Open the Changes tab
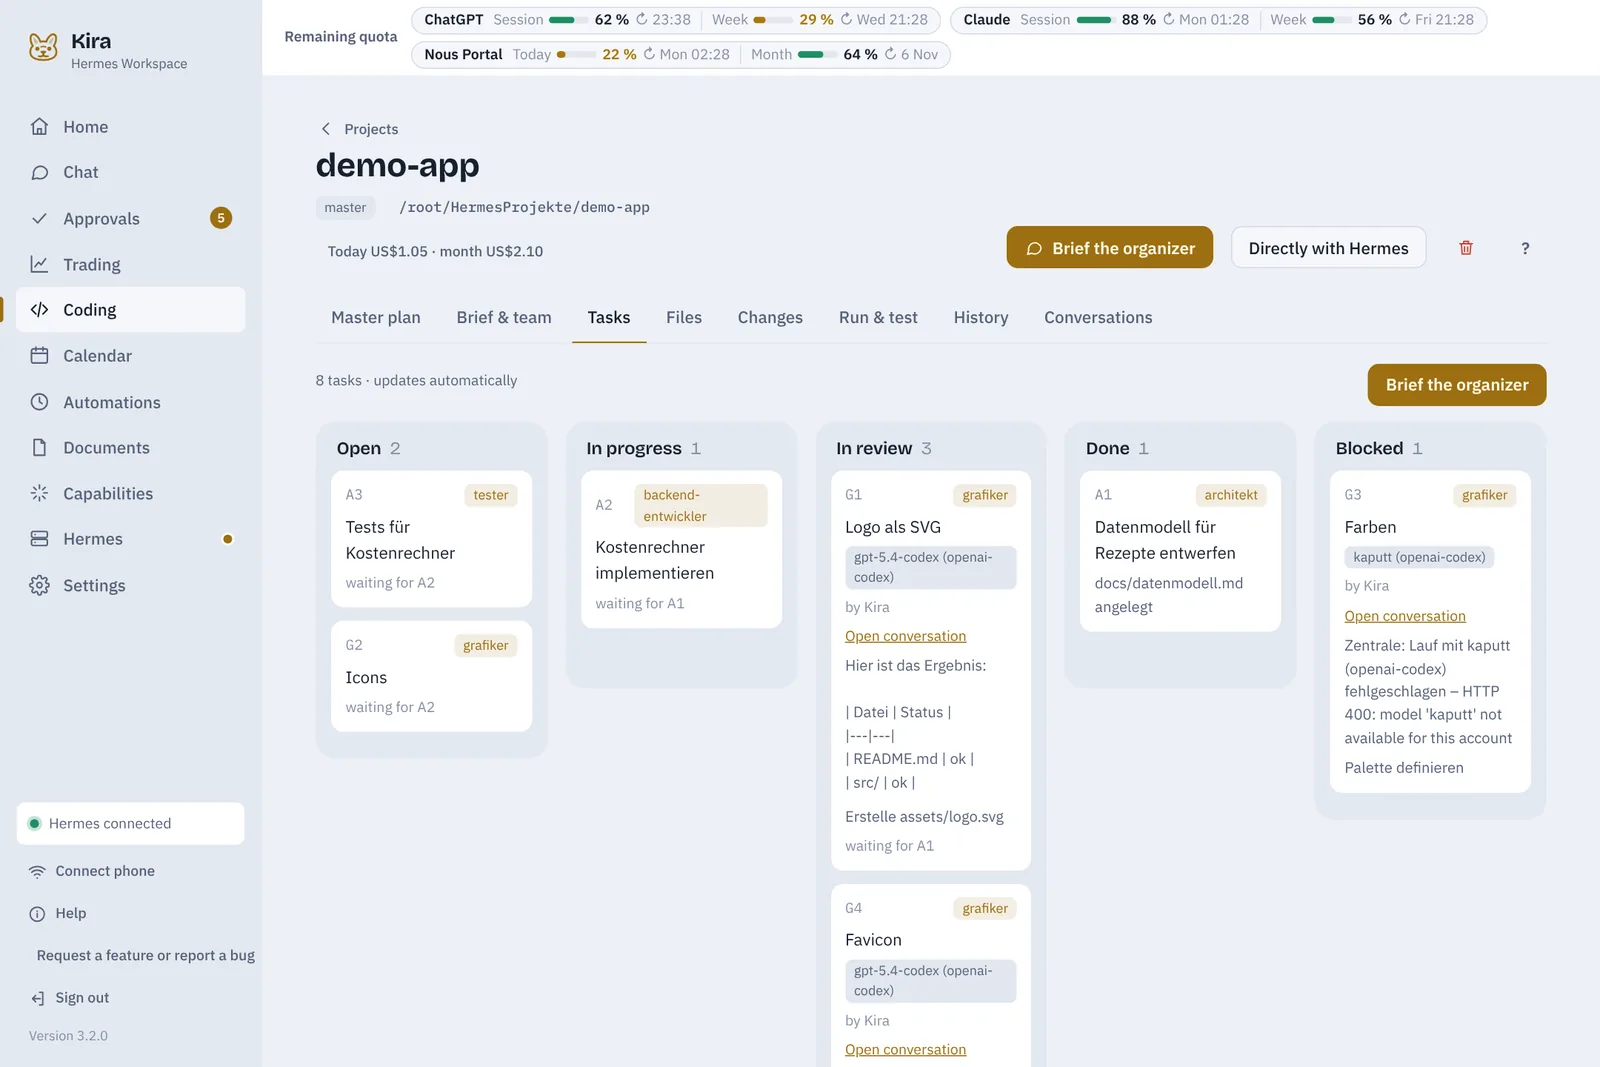 click(770, 317)
